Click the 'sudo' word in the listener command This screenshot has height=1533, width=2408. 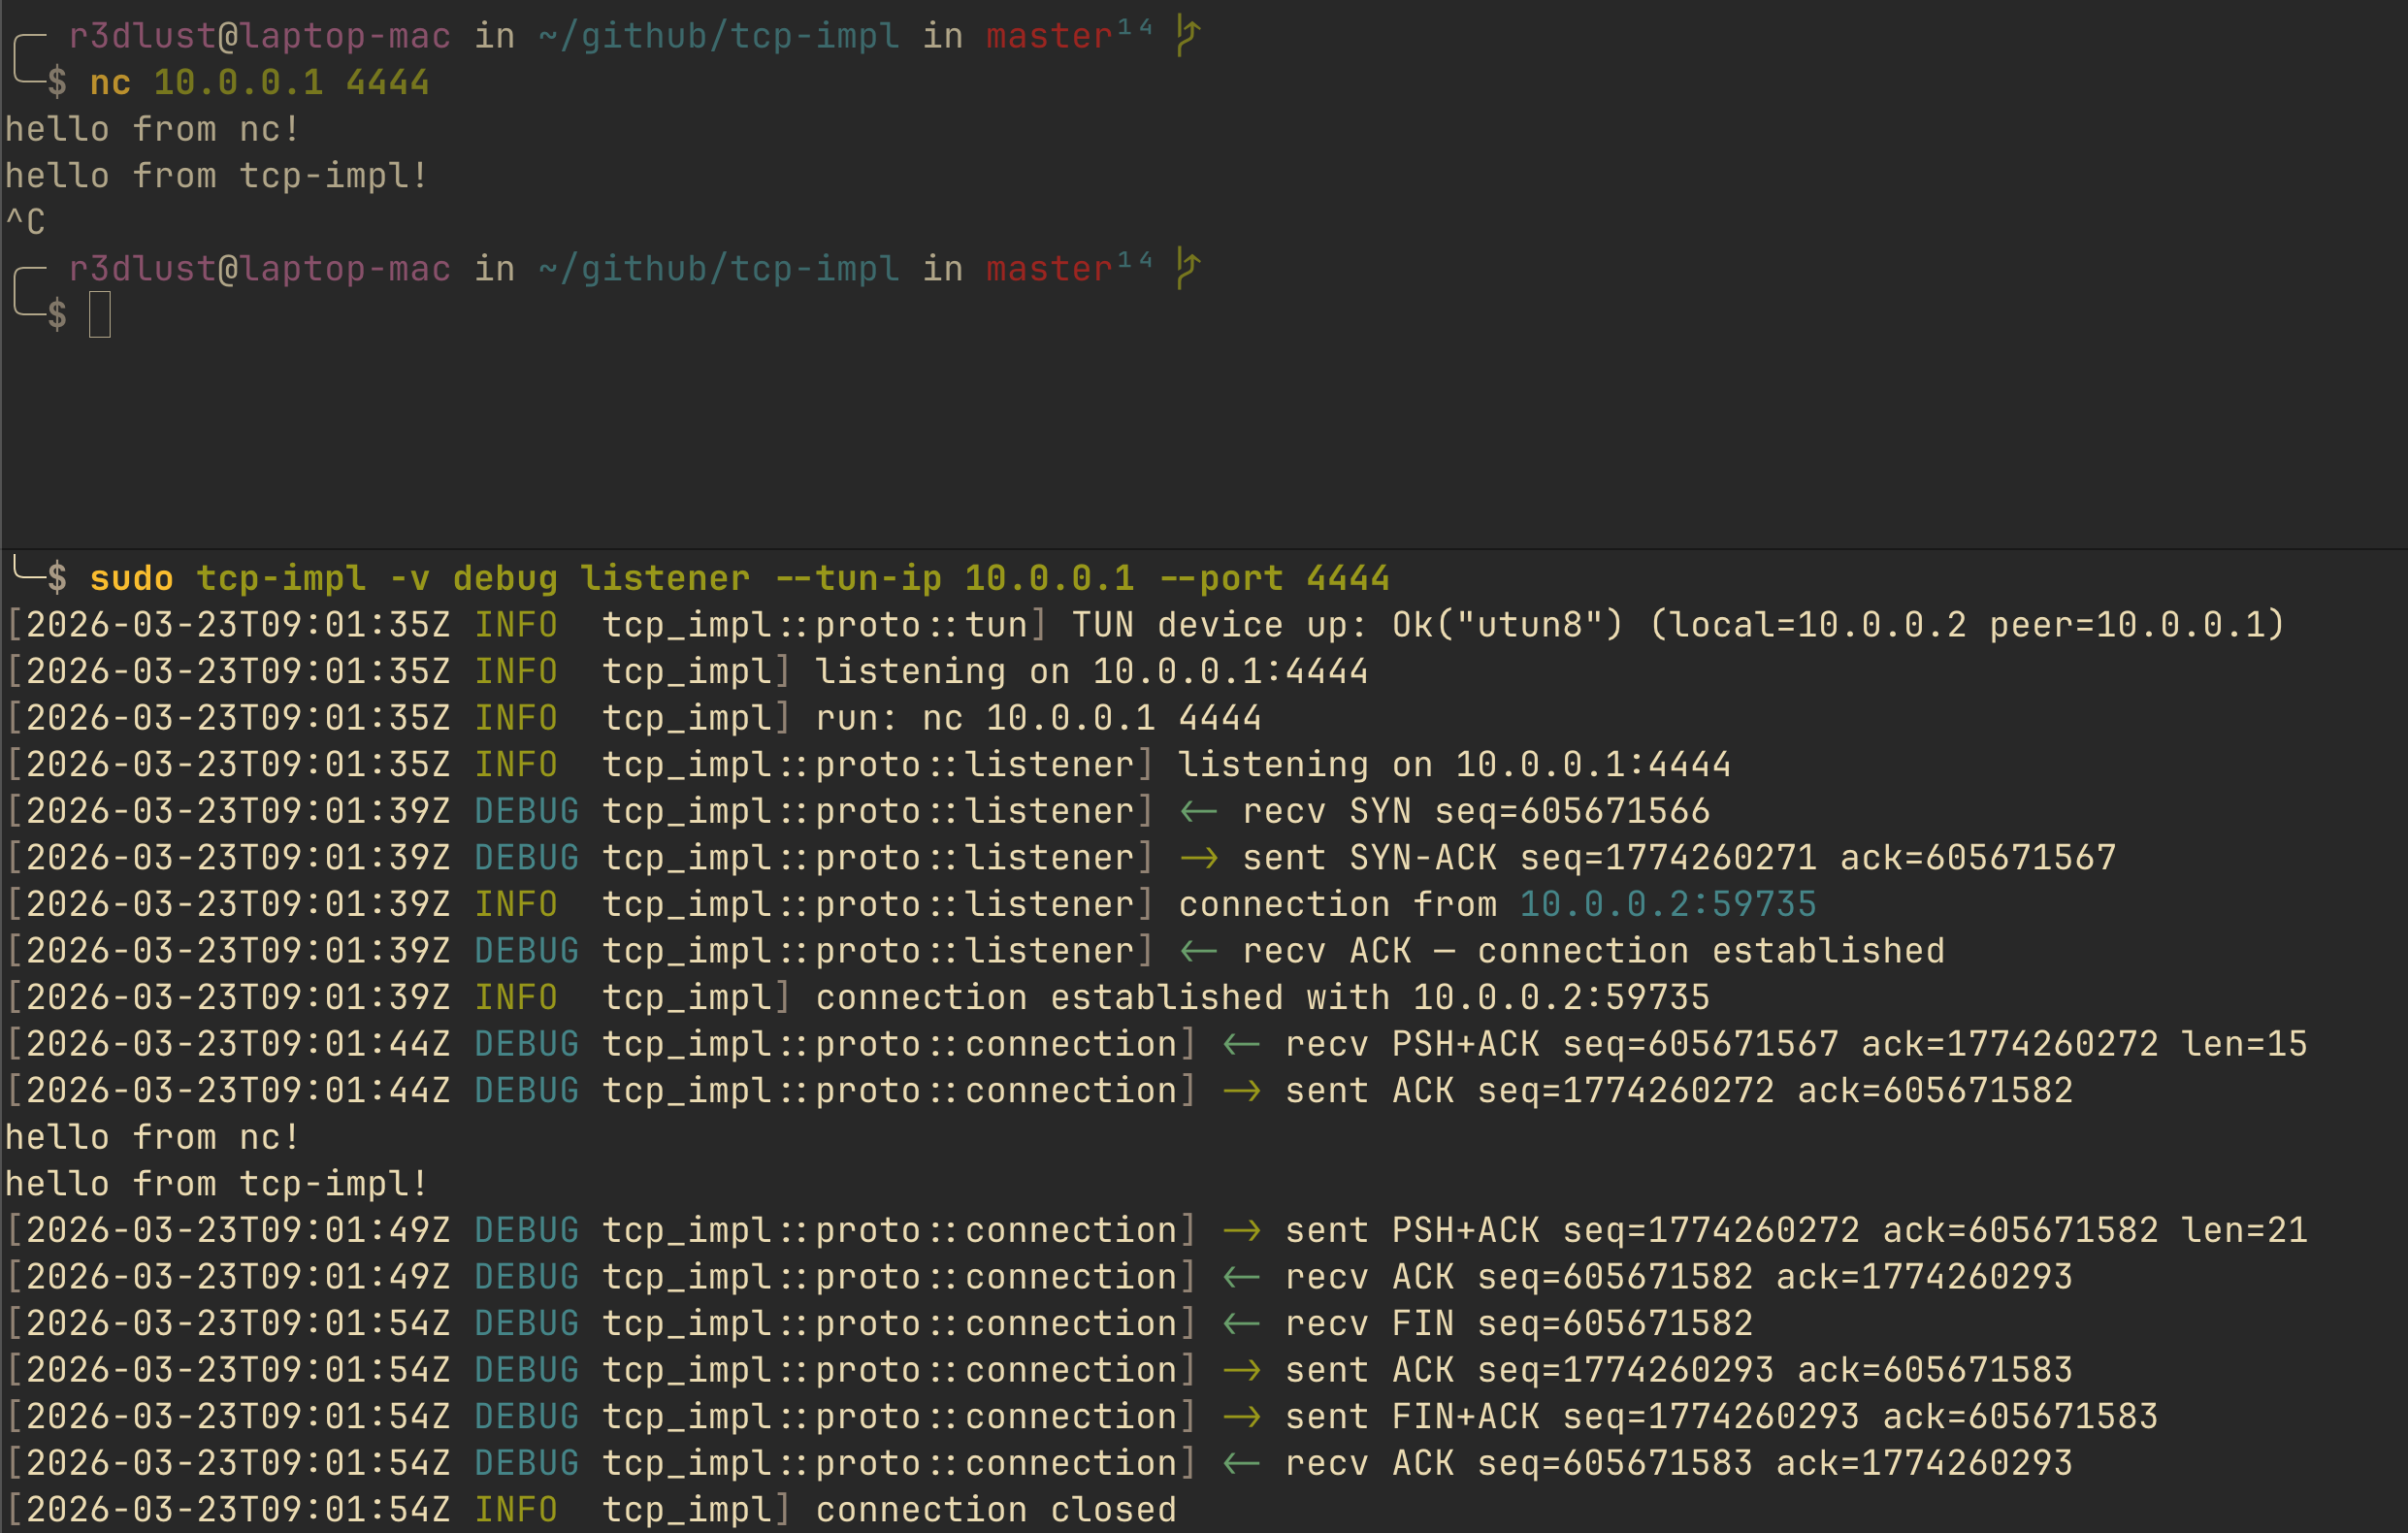[x=132, y=578]
